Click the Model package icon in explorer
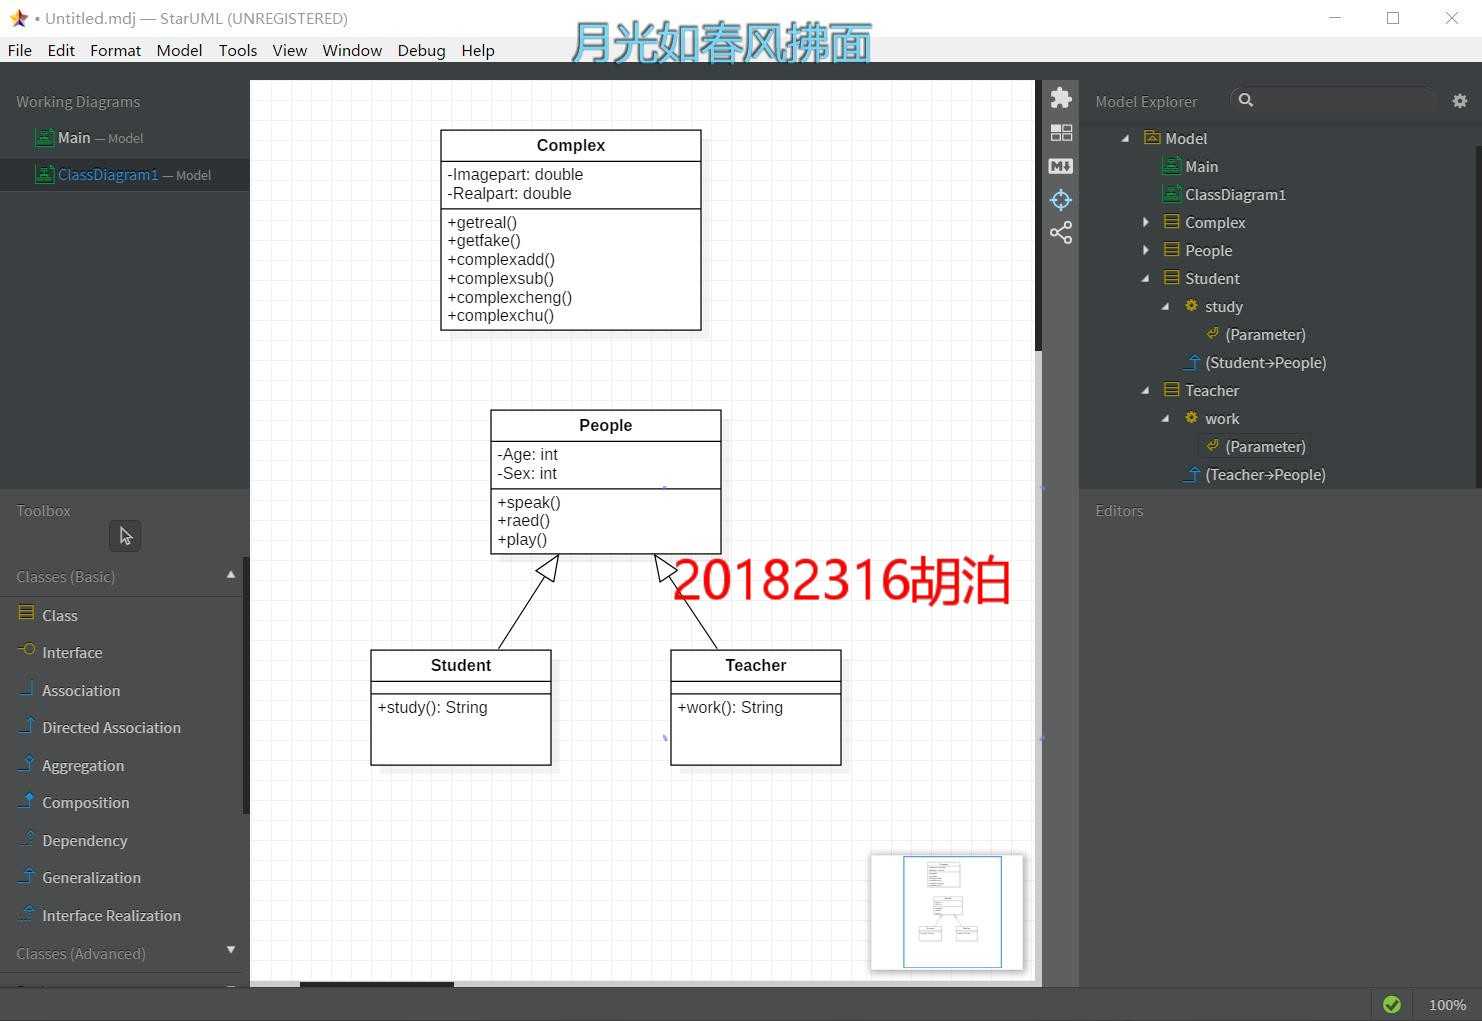Viewport: 1482px width, 1021px height. click(1152, 138)
